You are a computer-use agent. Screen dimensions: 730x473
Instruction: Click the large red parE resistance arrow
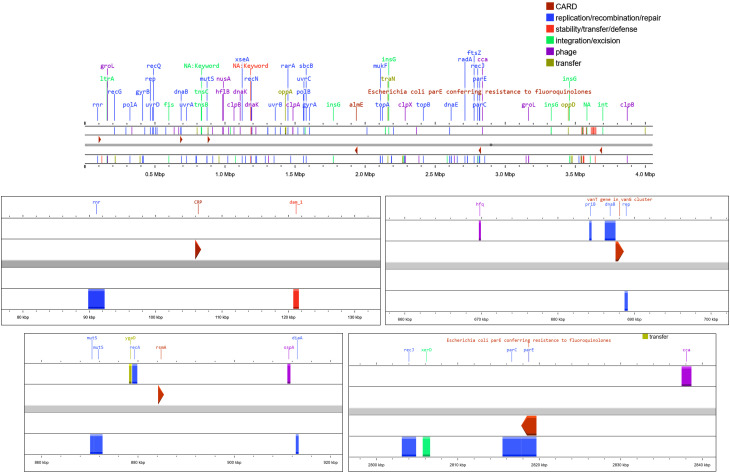(x=529, y=426)
